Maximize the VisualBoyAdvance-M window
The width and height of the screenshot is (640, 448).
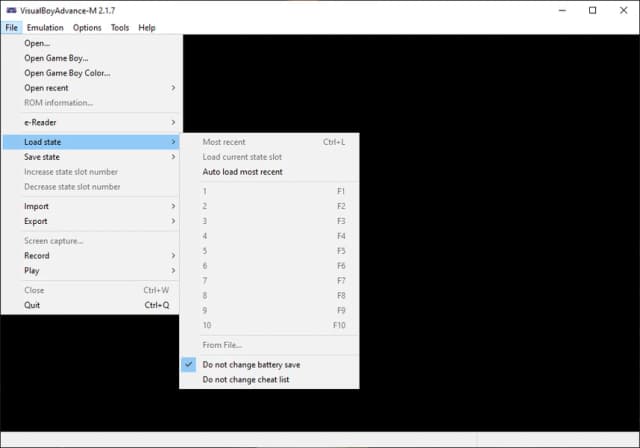pos(593,11)
